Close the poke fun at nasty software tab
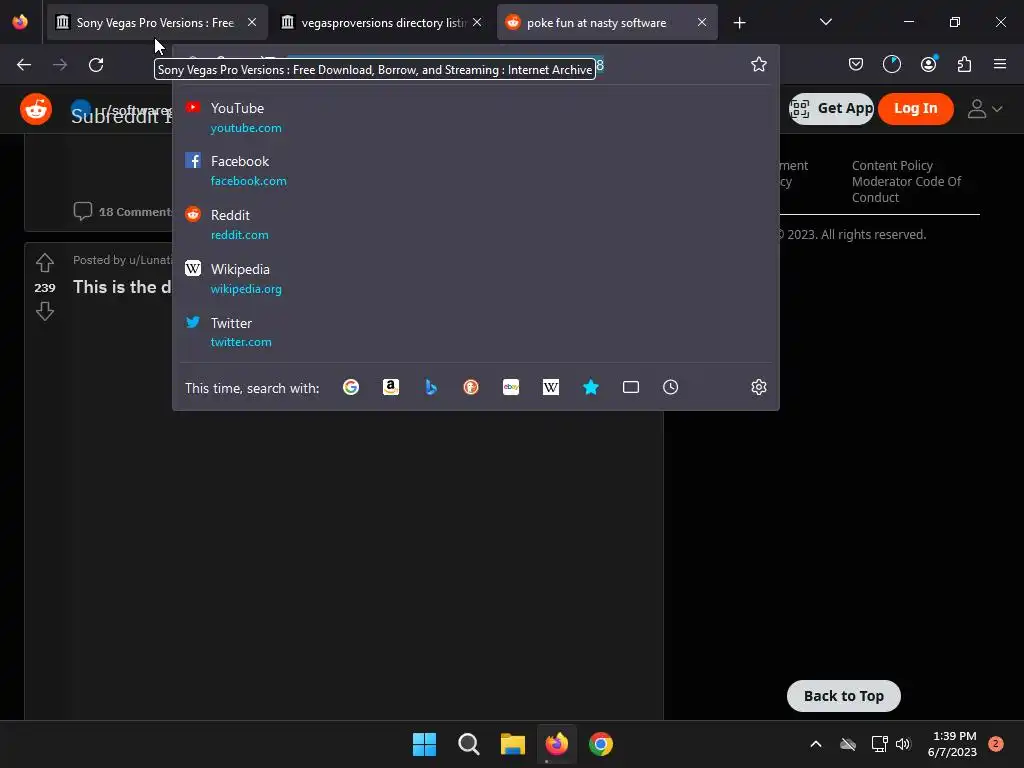This screenshot has width=1024, height=768. click(x=701, y=22)
